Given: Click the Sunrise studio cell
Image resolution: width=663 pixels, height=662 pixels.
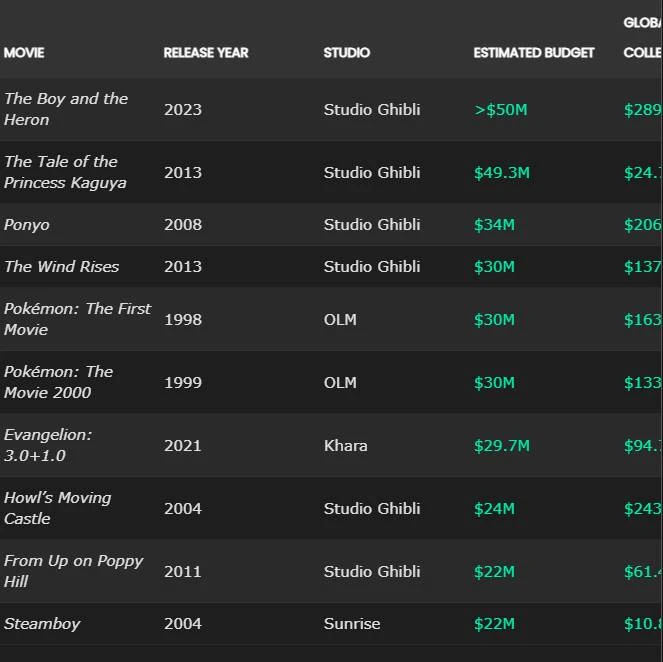Looking at the screenshot, I should click(352, 624).
